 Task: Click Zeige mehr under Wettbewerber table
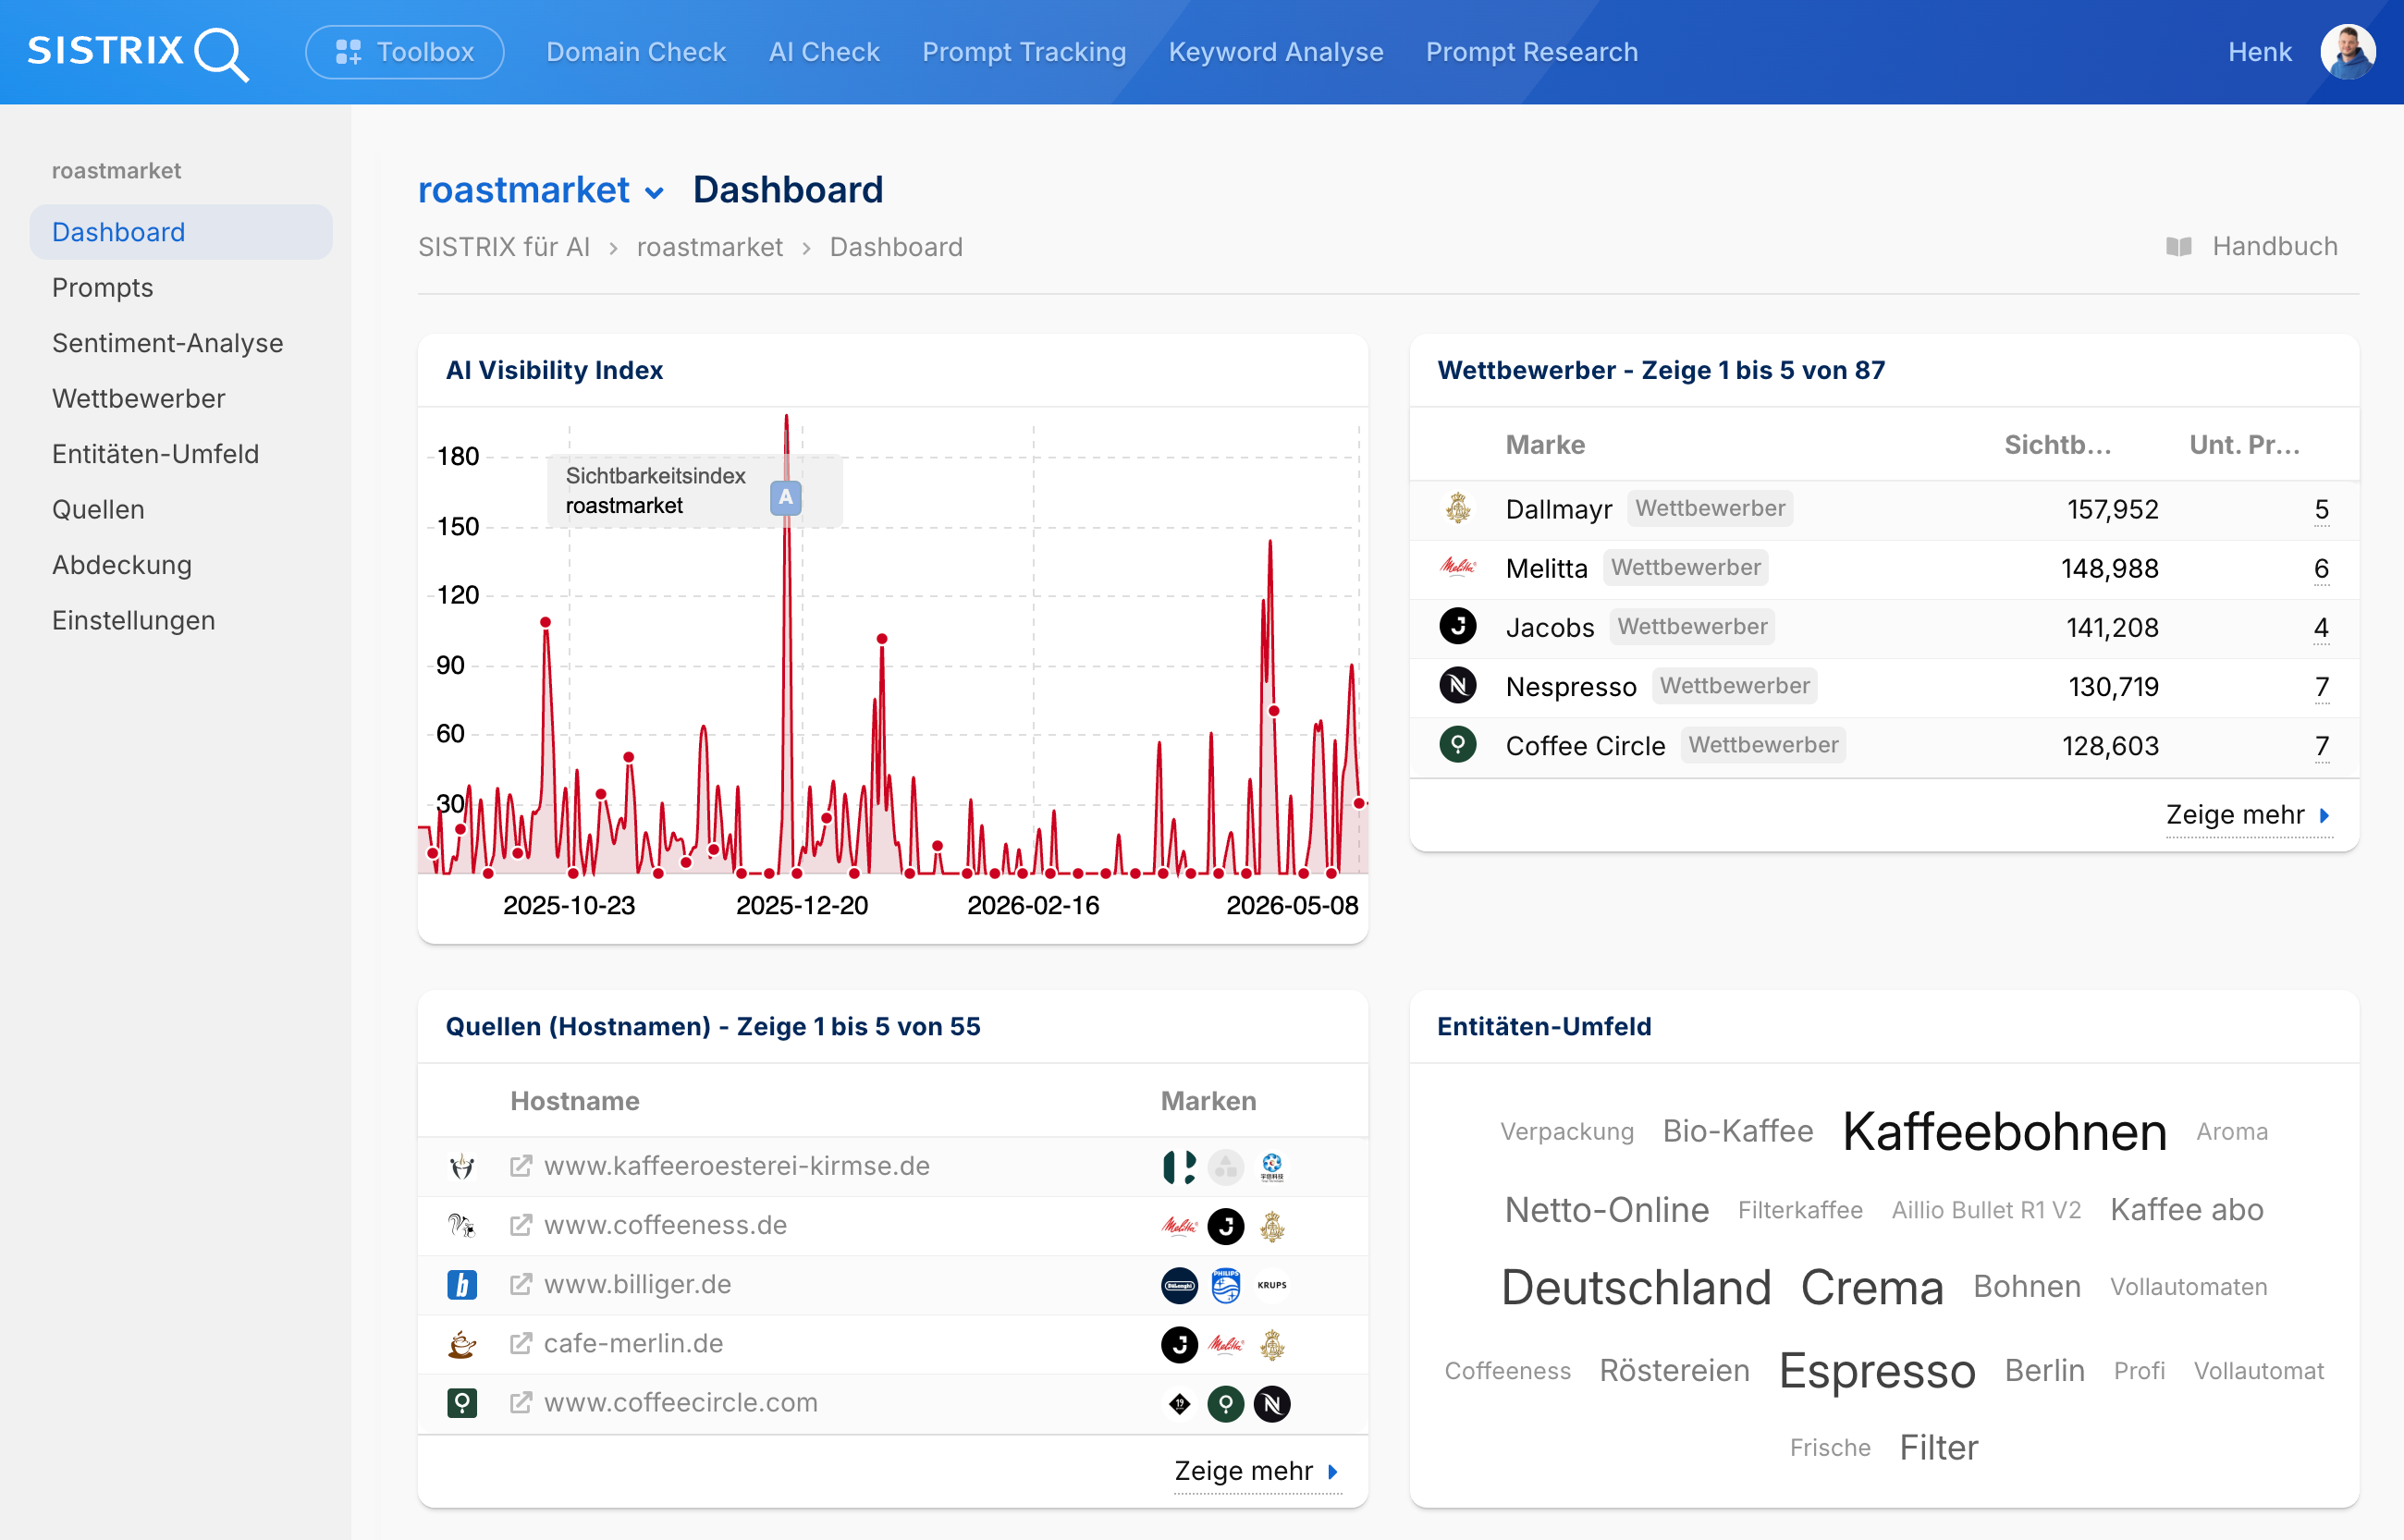point(2248,815)
